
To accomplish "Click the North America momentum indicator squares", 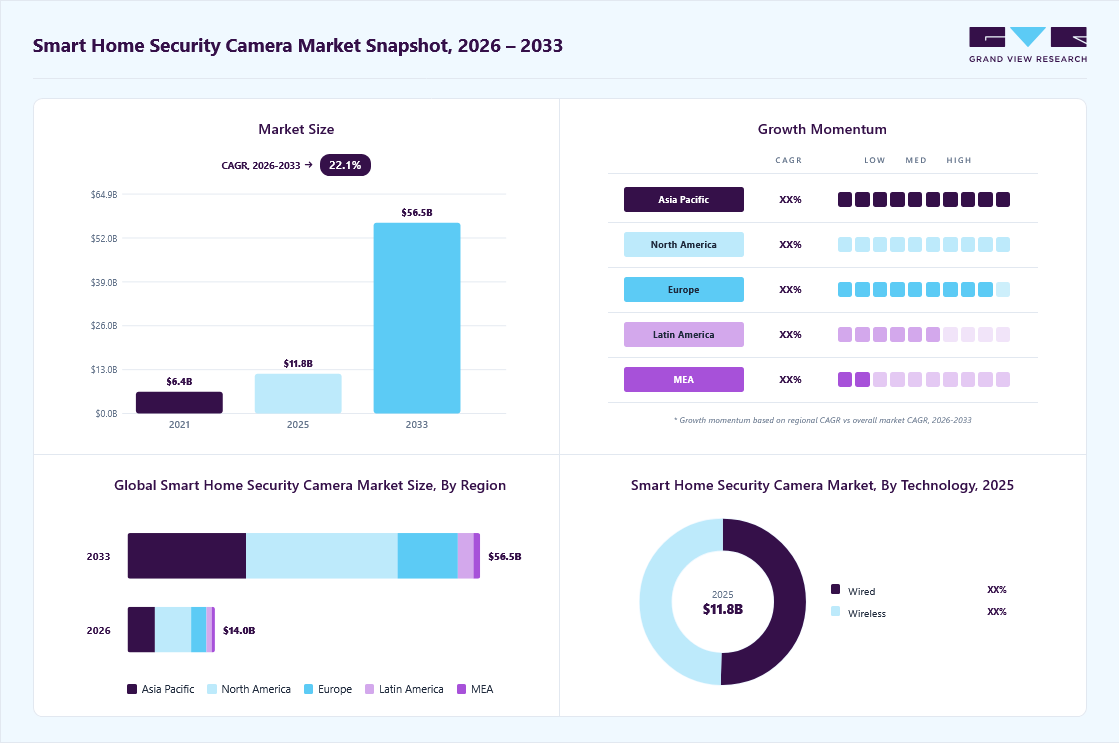I will coord(924,244).
